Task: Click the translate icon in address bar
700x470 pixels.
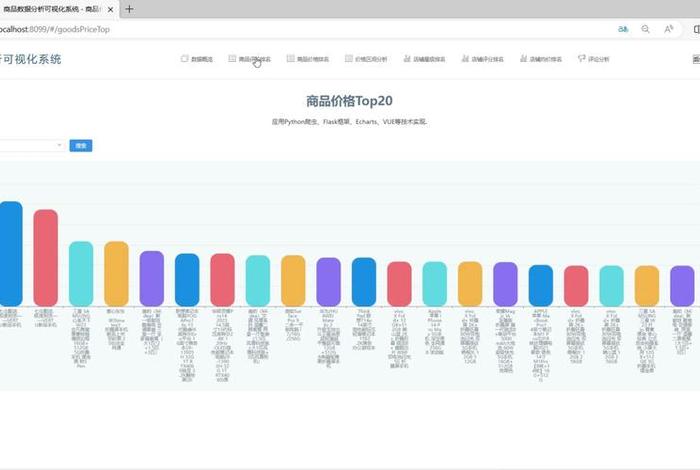Action: point(623,29)
